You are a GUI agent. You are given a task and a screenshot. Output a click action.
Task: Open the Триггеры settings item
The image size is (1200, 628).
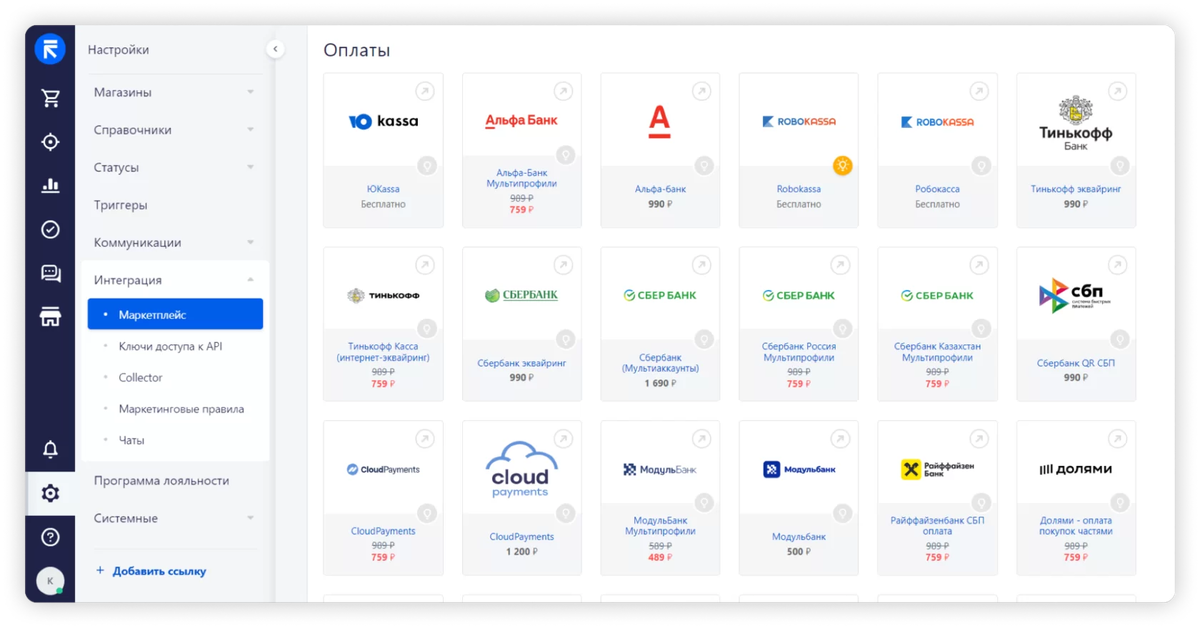coord(121,205)
